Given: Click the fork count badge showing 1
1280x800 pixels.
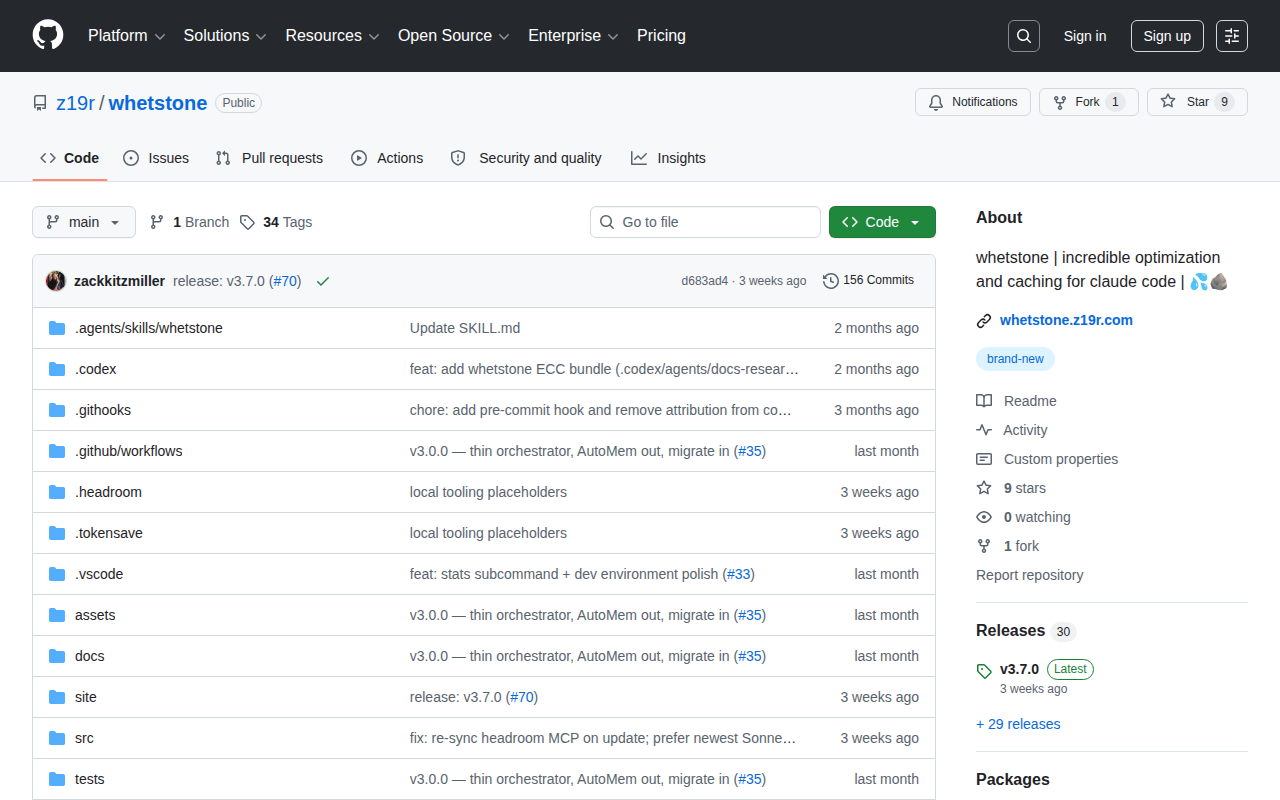Looking at the screenshot, I should point(1116,102).
